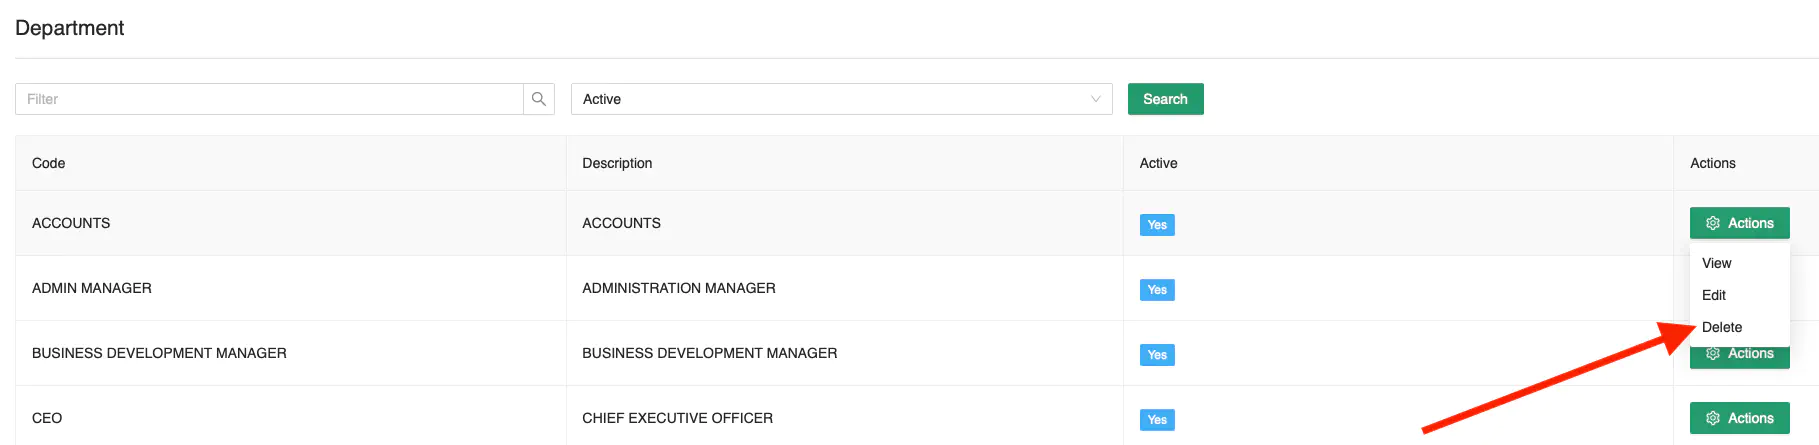Click the Yes badge in the CEO row
Screen dimensions: 1819x445
[1156, 420]
